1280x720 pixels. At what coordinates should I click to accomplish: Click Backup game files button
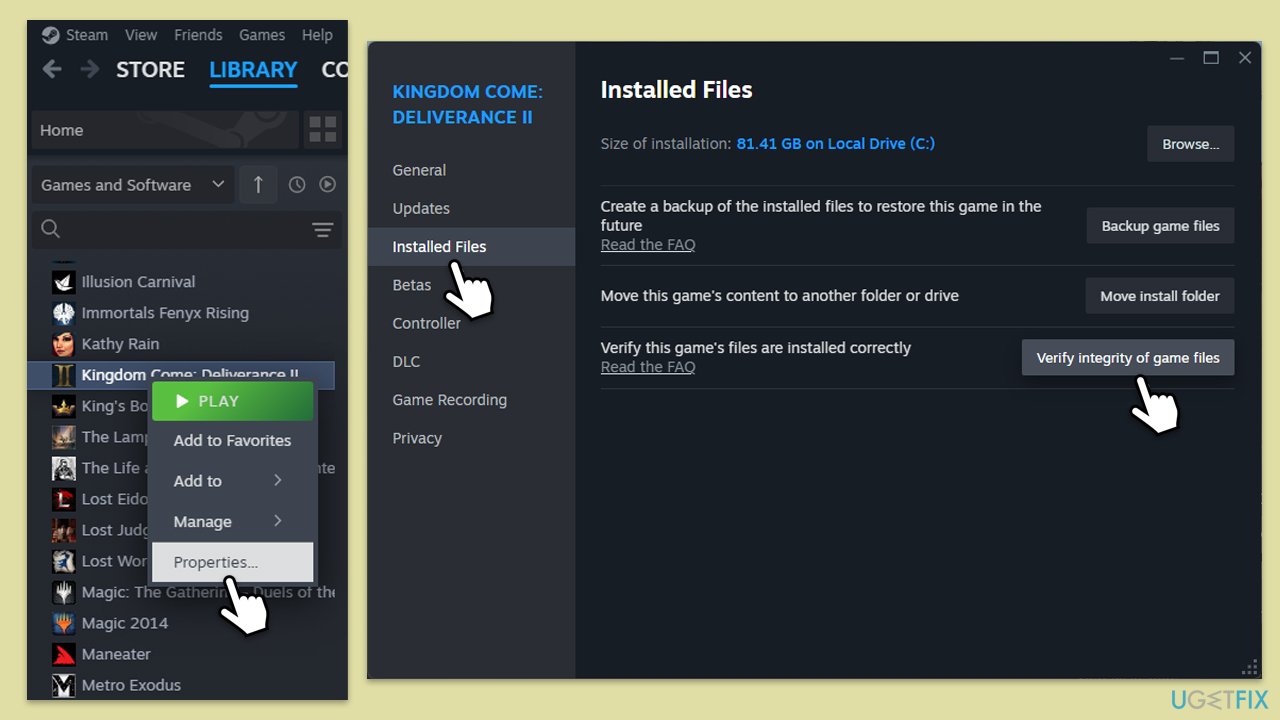(1160, 226)
